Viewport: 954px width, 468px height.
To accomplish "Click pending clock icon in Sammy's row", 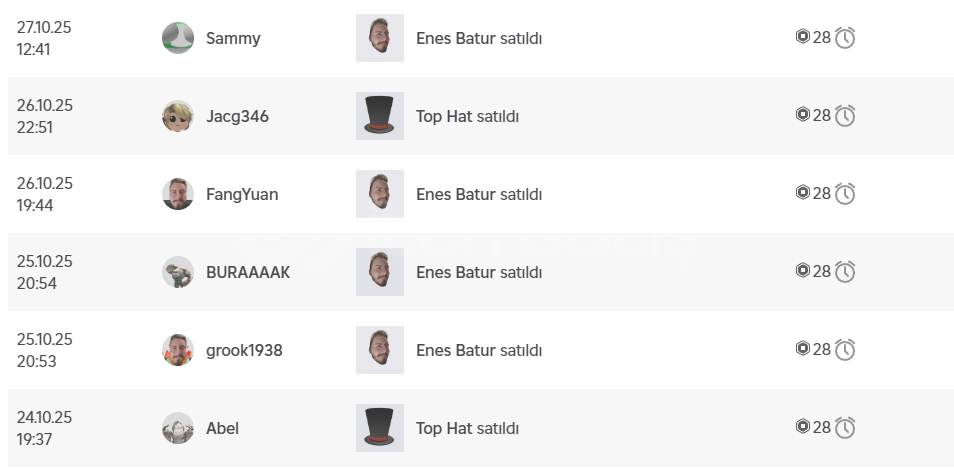I will (845, 38).
